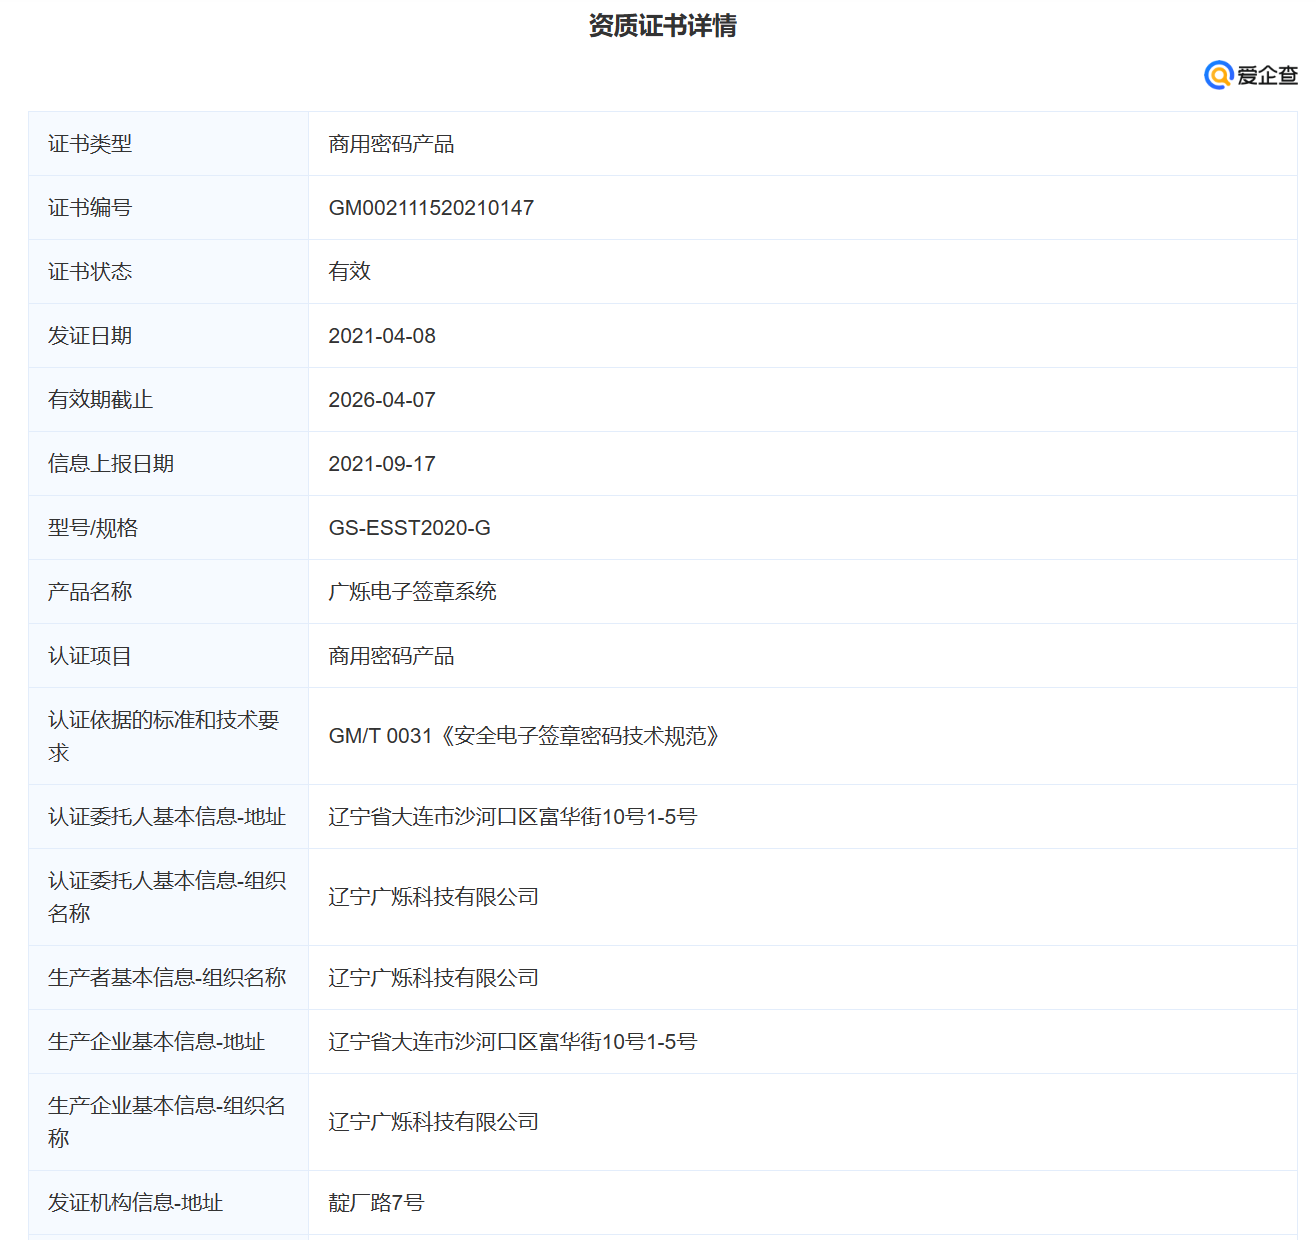Click the 生产企业基本信息-地址 label
The width and height of the screenshot is (1316, 1240).
coord(157,1042)
